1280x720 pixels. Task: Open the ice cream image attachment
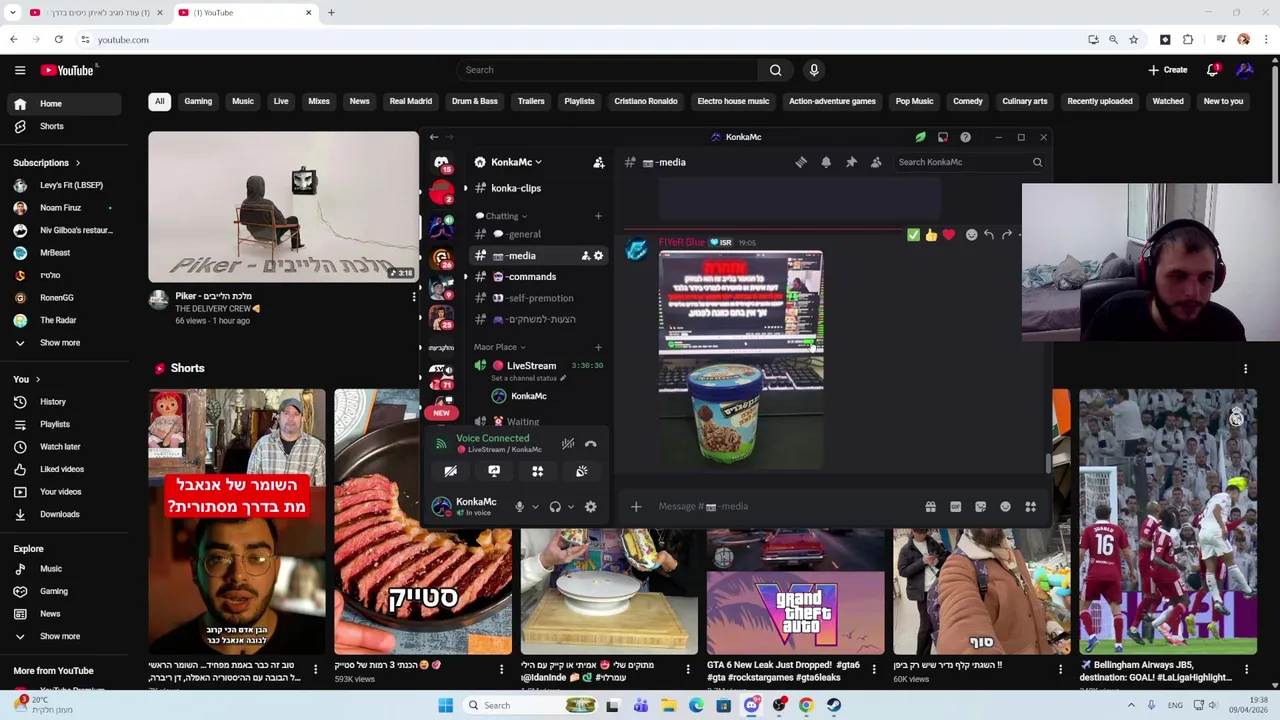coord(741,360)
